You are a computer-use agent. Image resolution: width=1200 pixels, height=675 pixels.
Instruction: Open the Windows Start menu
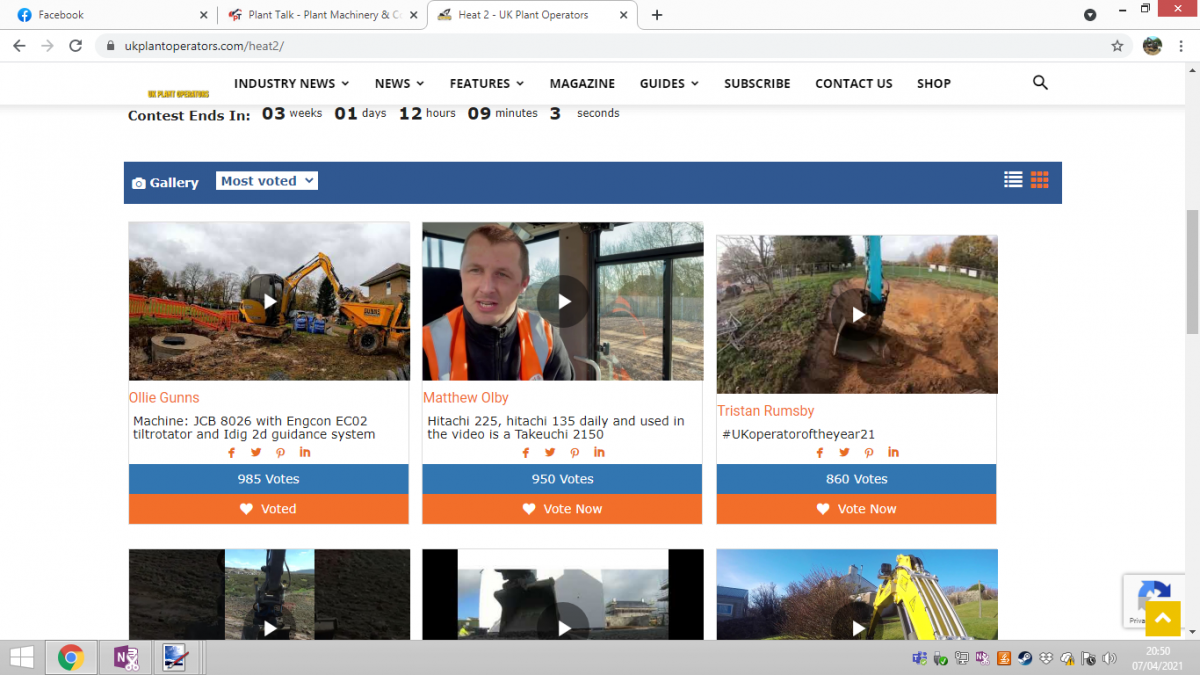(x=22, y=657)
